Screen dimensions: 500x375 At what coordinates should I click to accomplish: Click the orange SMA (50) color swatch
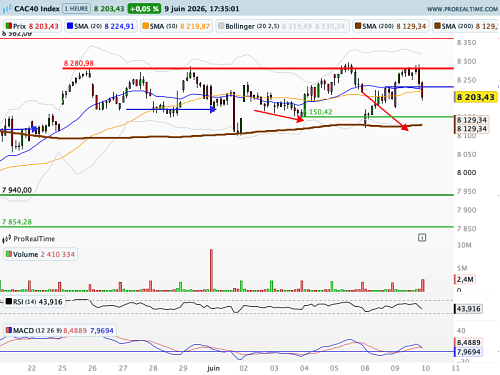point(145,26)
